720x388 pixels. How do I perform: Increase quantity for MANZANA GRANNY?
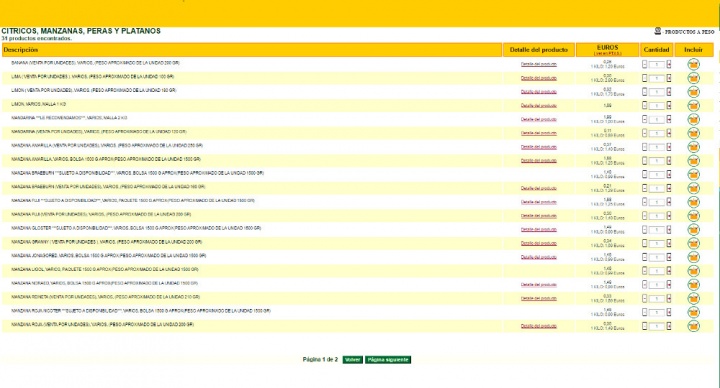[669, 243]
